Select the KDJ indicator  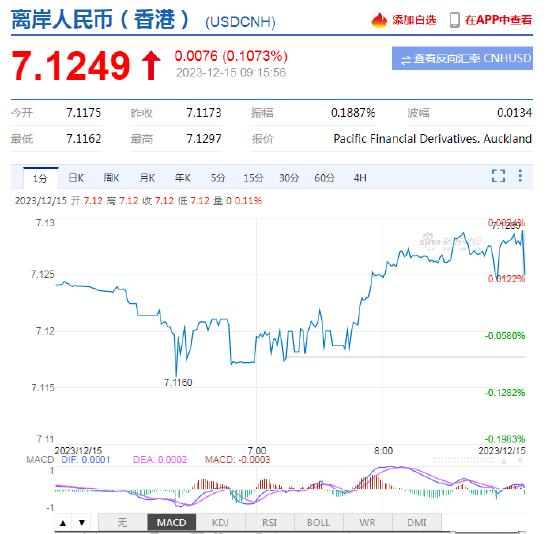click(x=221, y=523)
